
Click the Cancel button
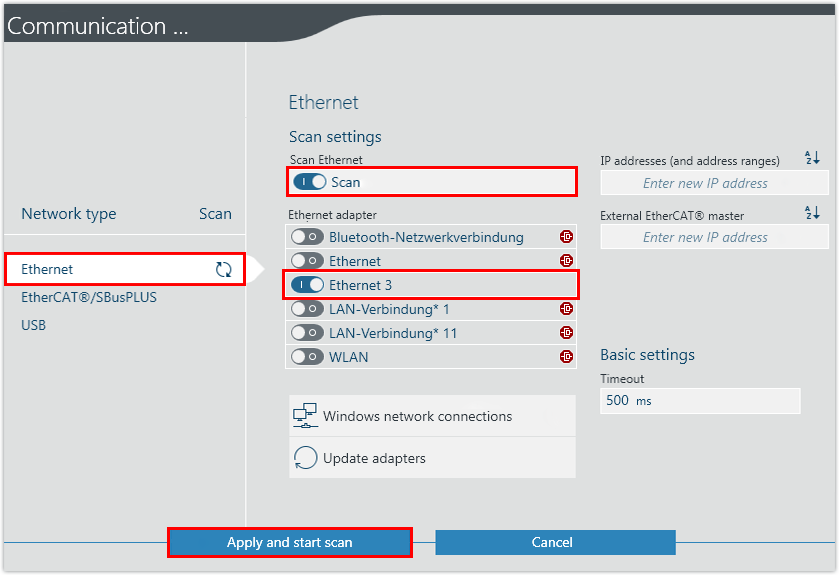[555, 542]
